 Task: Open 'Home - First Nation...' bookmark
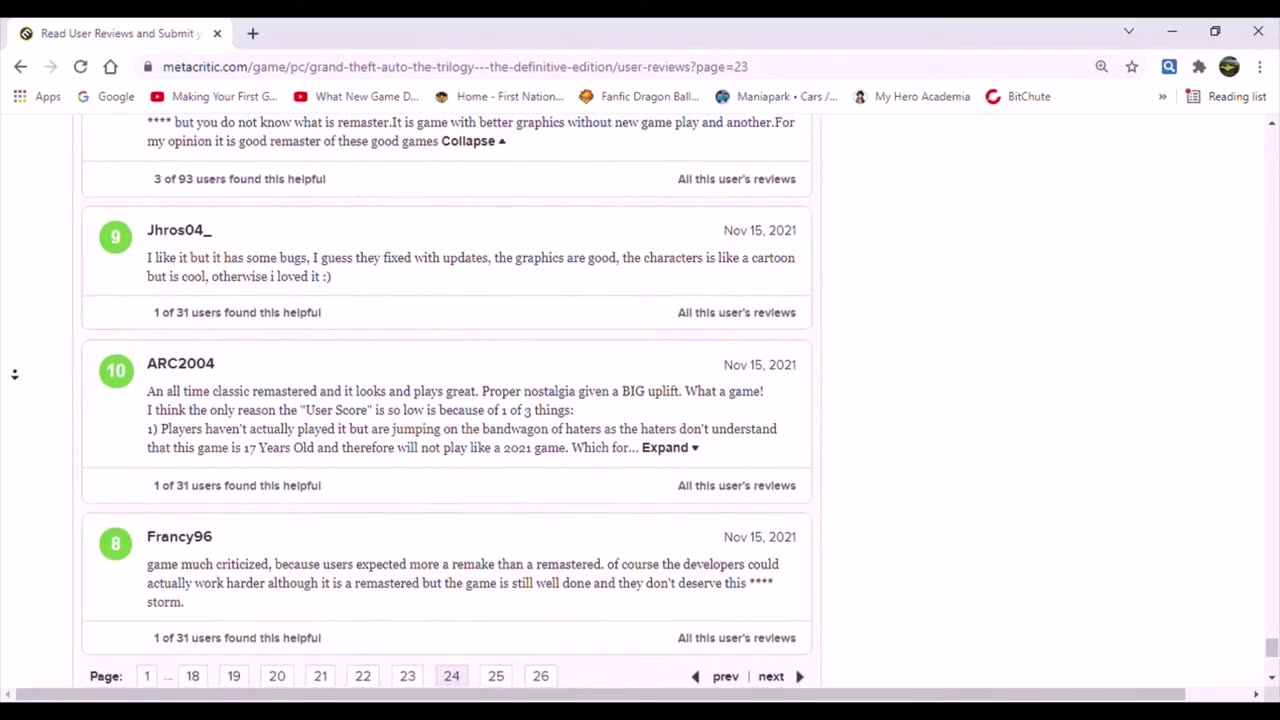pos(499,97)
